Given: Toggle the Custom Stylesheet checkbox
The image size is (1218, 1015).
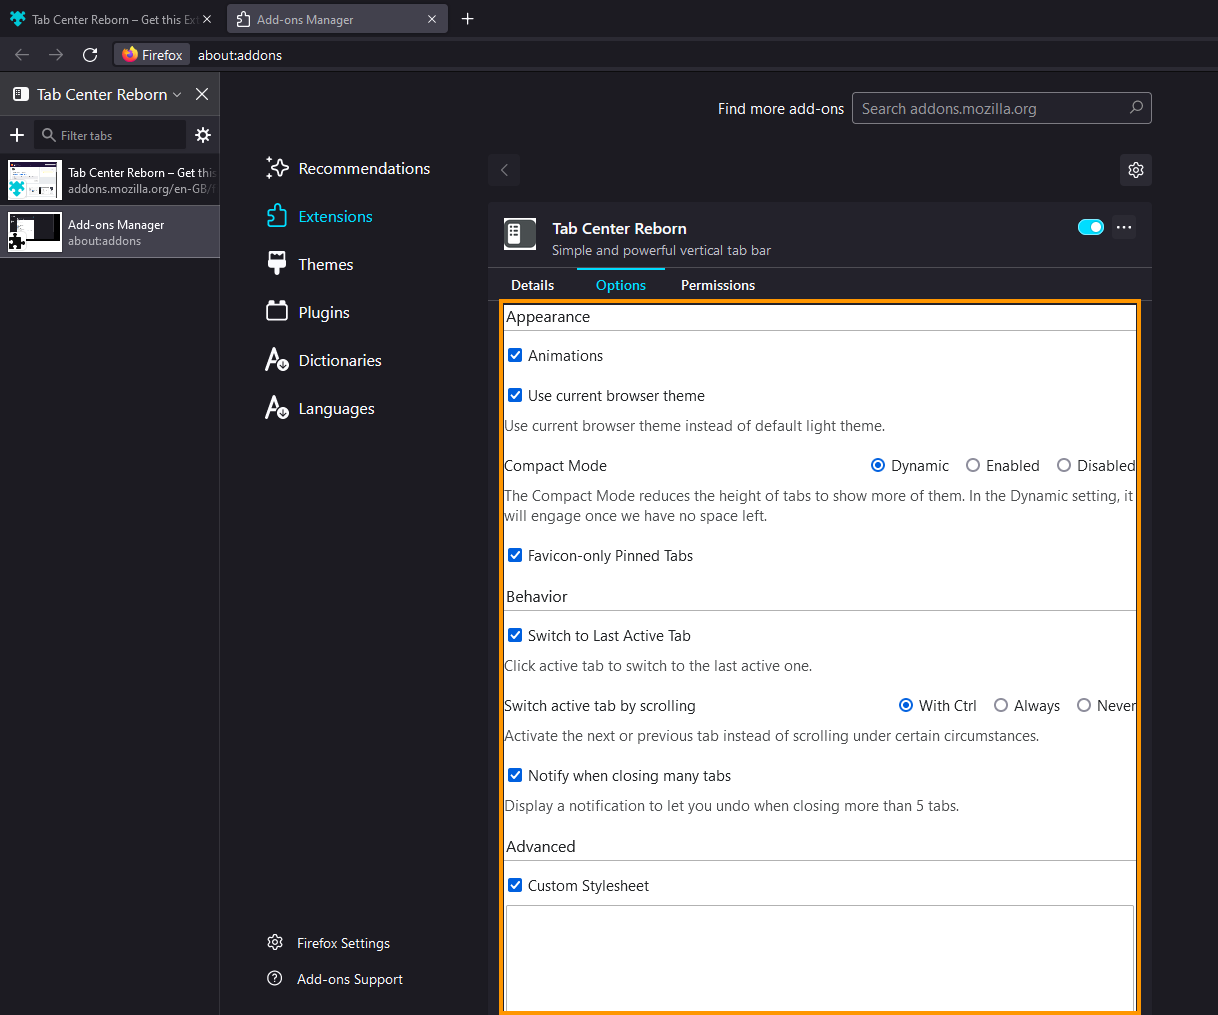Looking at the screenshot, I should click(x=515, y=885).
